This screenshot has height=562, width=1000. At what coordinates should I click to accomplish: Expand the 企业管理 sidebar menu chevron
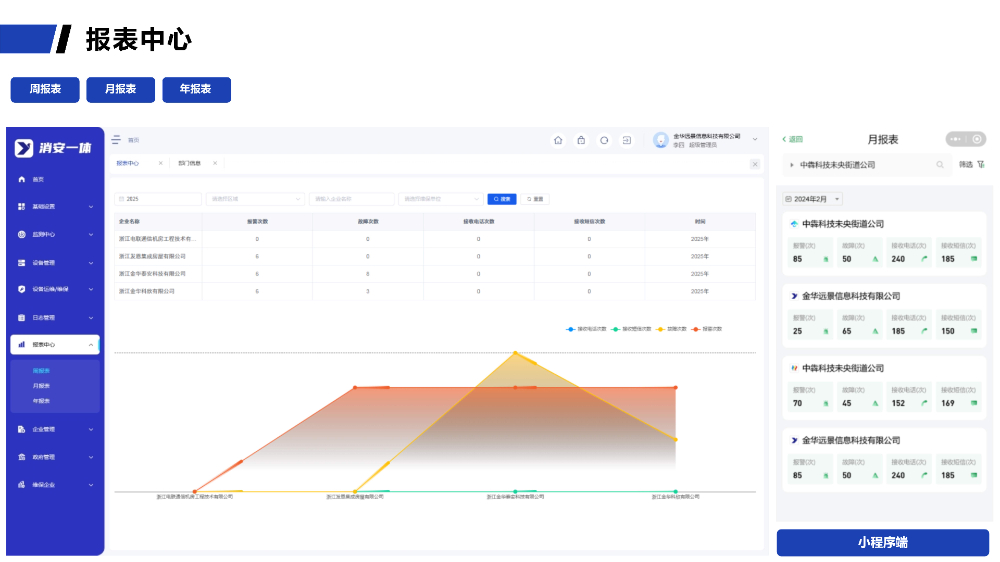[x=91, y=429]
